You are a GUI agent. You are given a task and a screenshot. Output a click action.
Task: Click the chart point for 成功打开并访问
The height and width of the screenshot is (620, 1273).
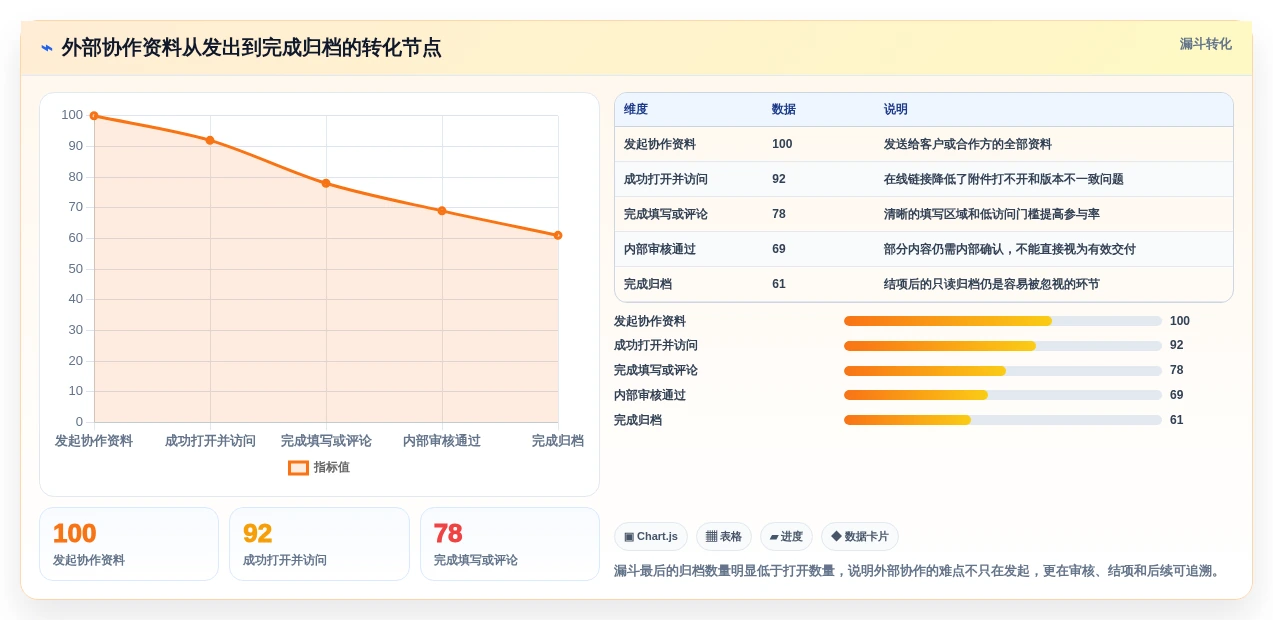pos(210,140)
